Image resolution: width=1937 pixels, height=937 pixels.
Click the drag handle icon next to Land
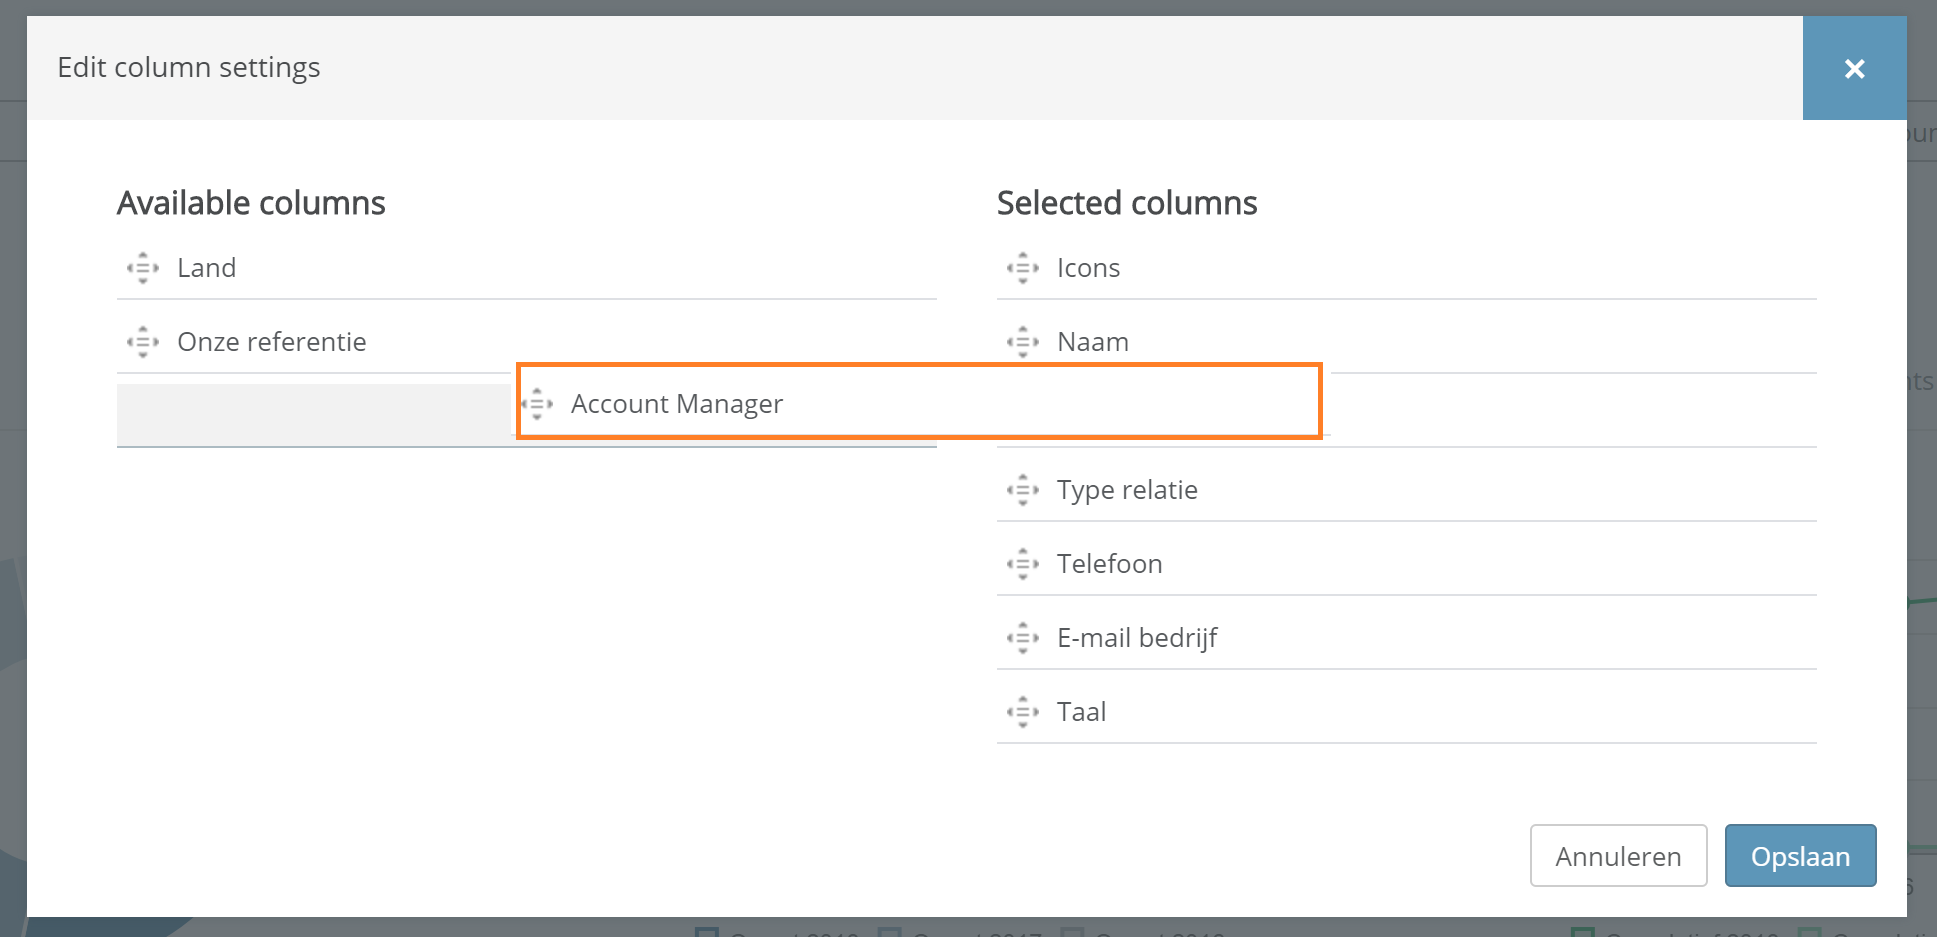(143, 268)
